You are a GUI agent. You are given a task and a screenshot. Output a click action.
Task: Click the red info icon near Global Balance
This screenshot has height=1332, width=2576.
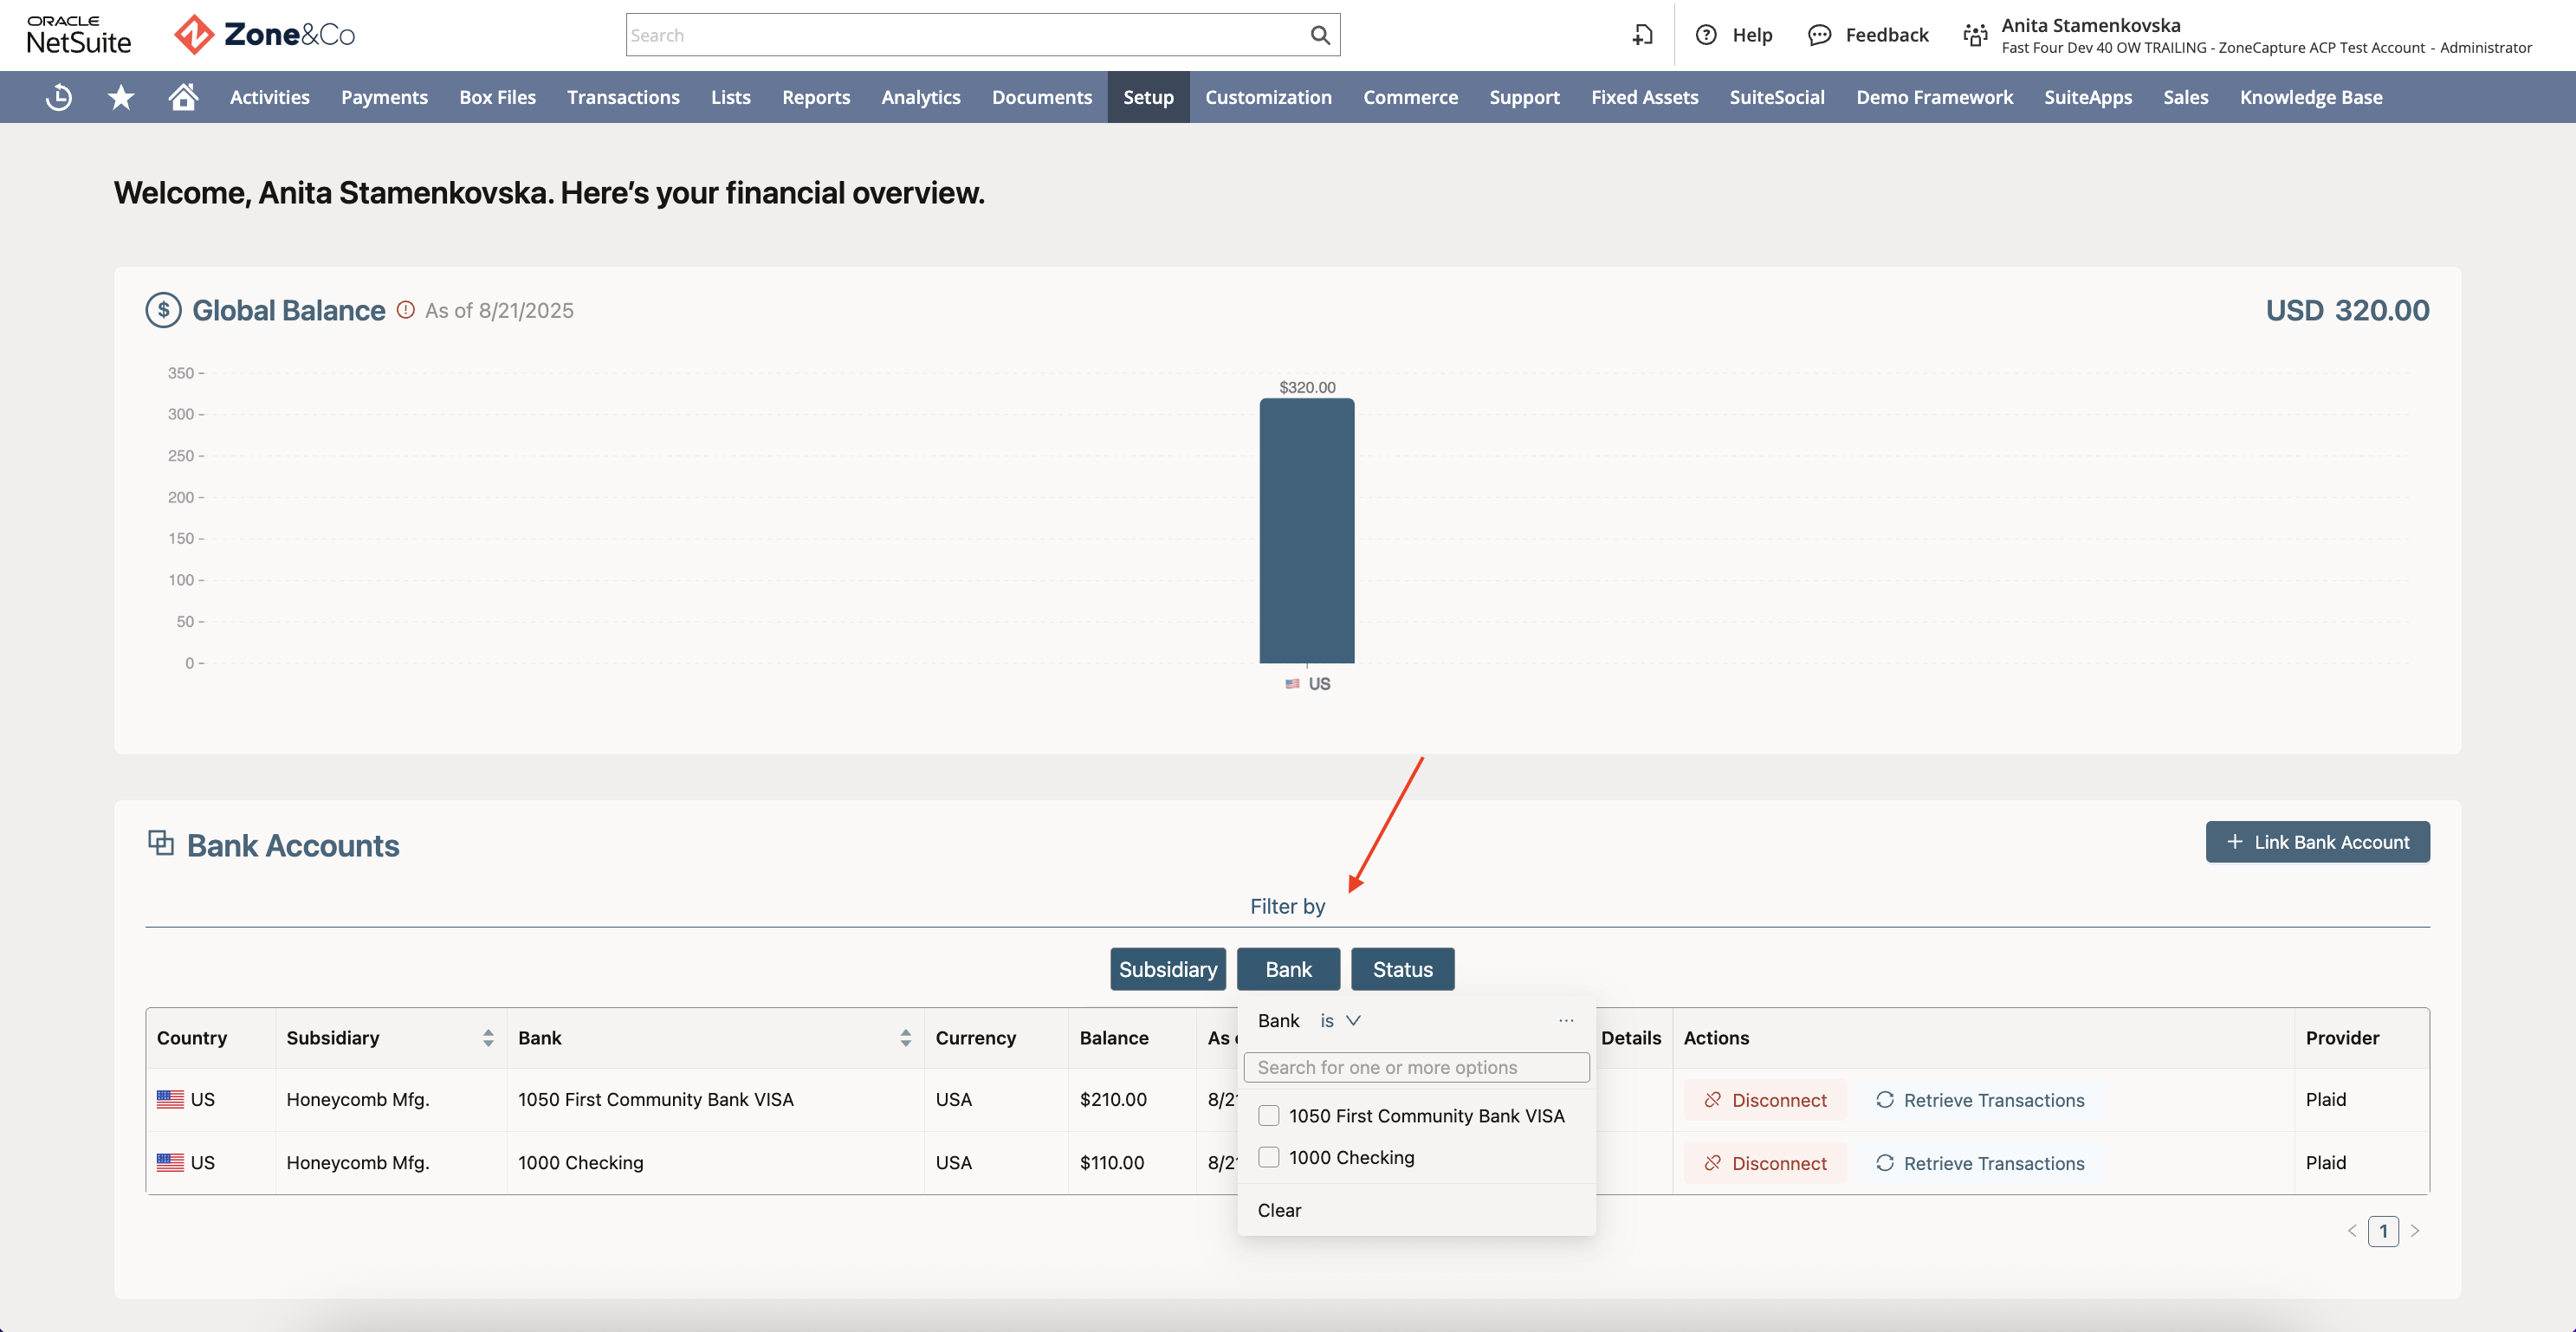[405, 310]
